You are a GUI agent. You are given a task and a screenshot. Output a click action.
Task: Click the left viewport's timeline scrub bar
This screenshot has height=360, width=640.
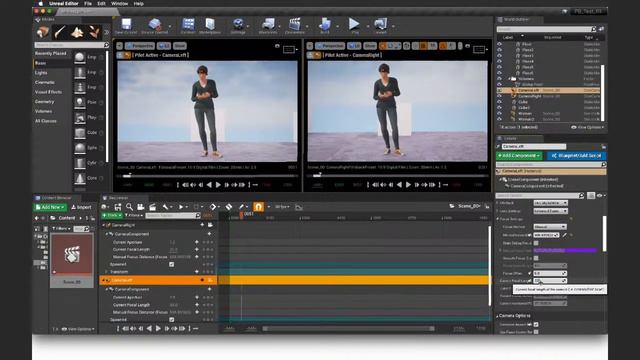pos(207,176)
